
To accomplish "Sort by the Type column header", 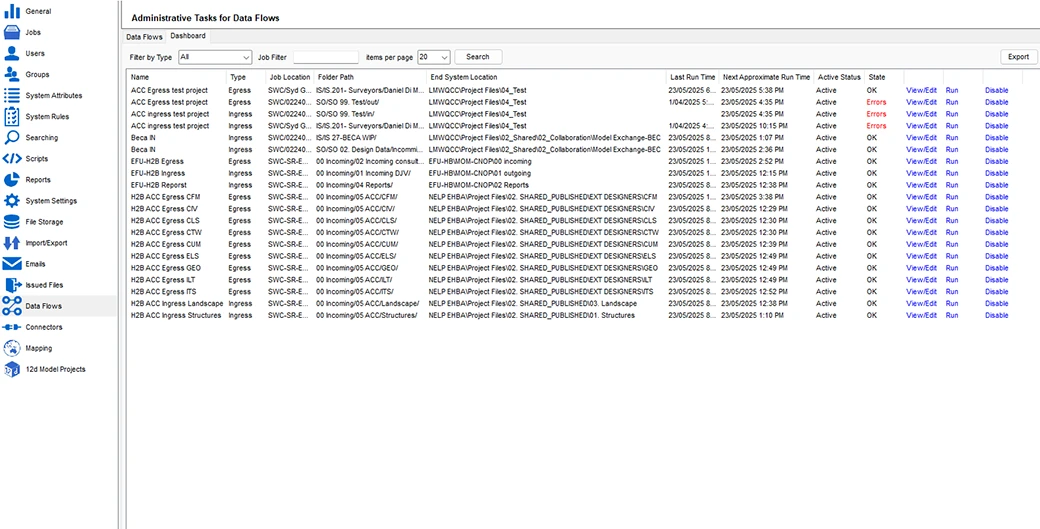I will [x=245, y=78].
